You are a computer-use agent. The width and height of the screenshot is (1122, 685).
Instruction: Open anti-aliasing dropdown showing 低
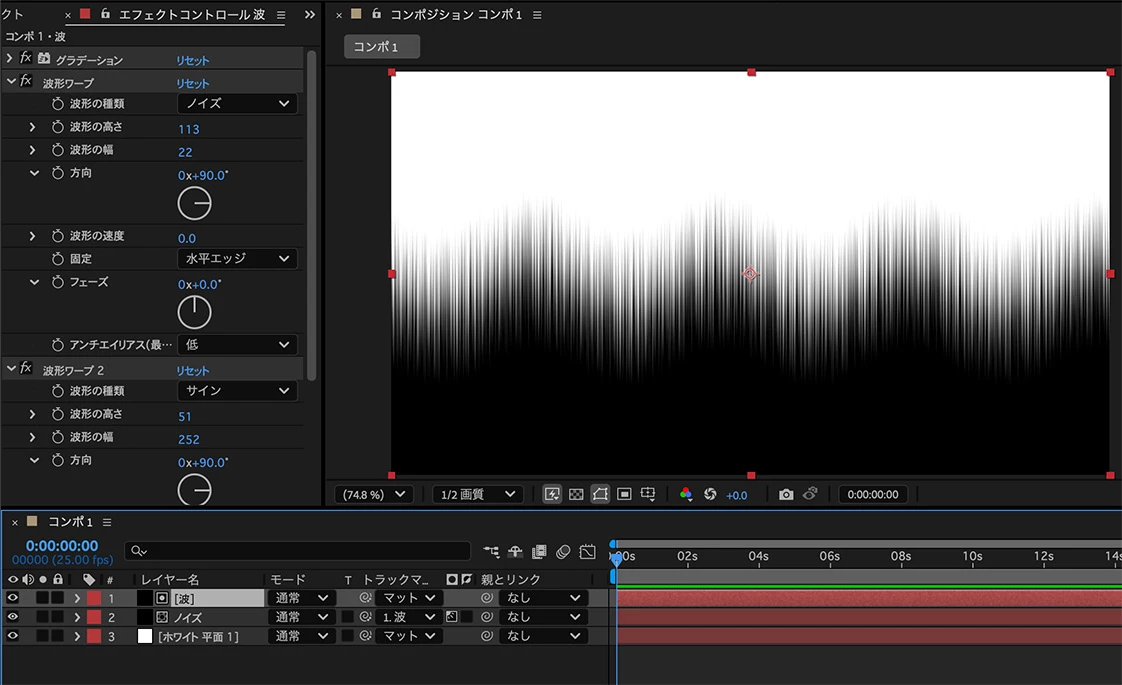coord(237,345)
